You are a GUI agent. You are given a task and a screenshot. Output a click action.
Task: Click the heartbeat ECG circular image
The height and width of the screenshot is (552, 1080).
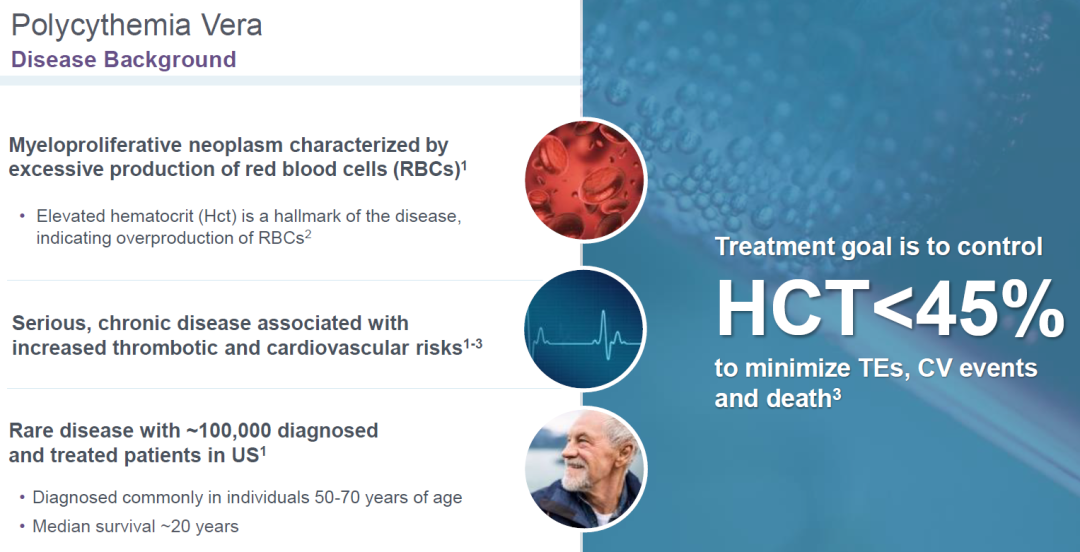[x=585, y=329]
